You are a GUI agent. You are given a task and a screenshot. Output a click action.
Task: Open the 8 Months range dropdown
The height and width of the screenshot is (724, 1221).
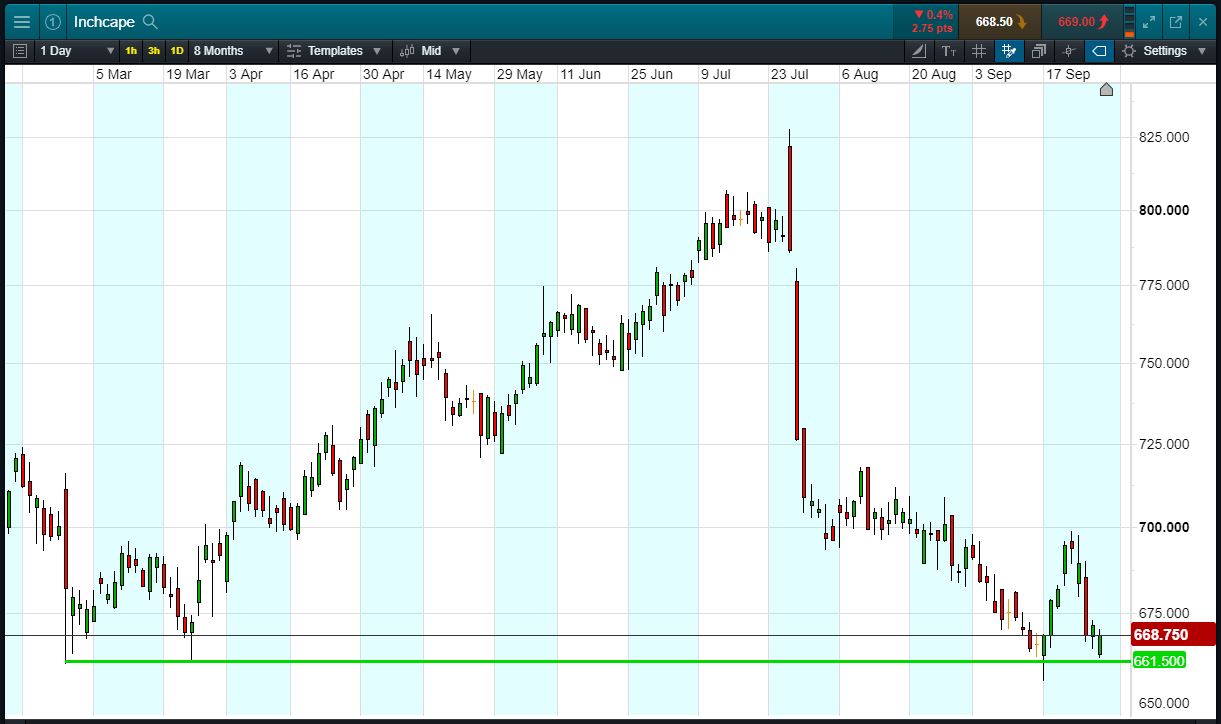[233, 51]
